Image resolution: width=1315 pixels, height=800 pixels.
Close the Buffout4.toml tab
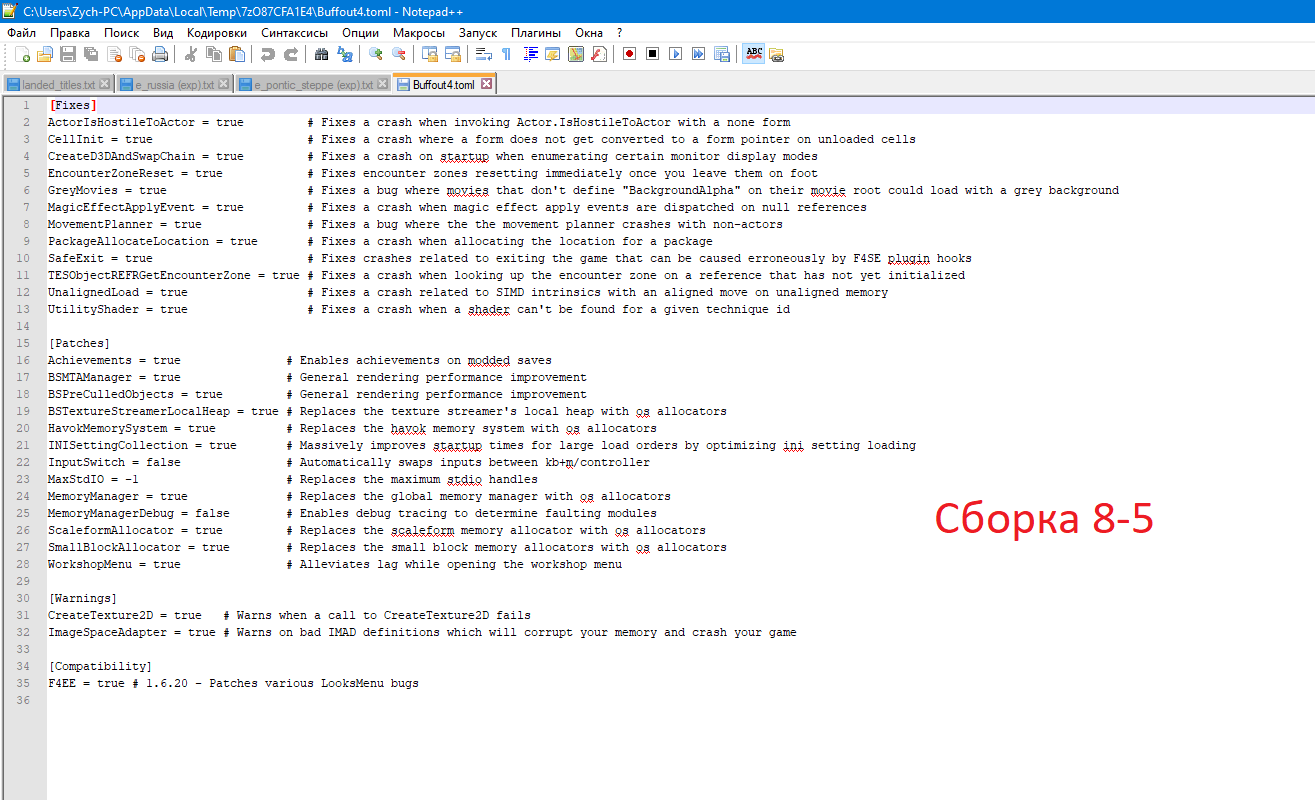[486, 84]
